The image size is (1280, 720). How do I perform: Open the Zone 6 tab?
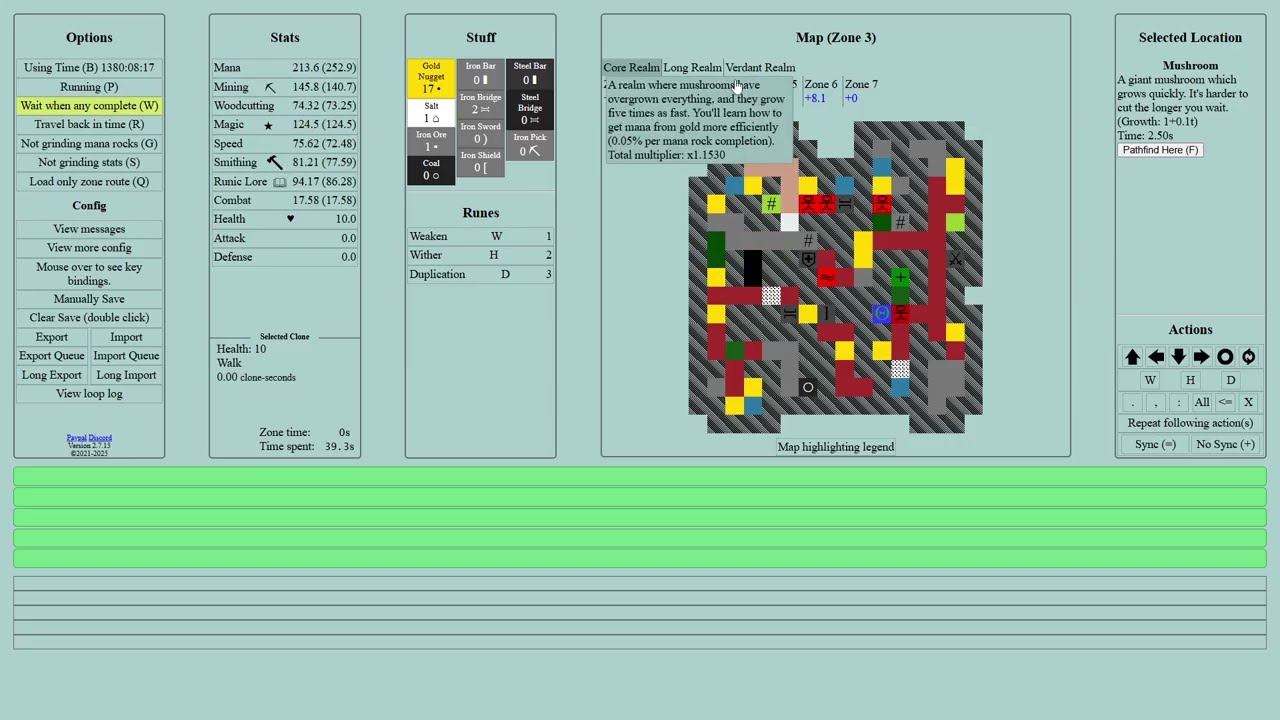(x=821, y=91)
